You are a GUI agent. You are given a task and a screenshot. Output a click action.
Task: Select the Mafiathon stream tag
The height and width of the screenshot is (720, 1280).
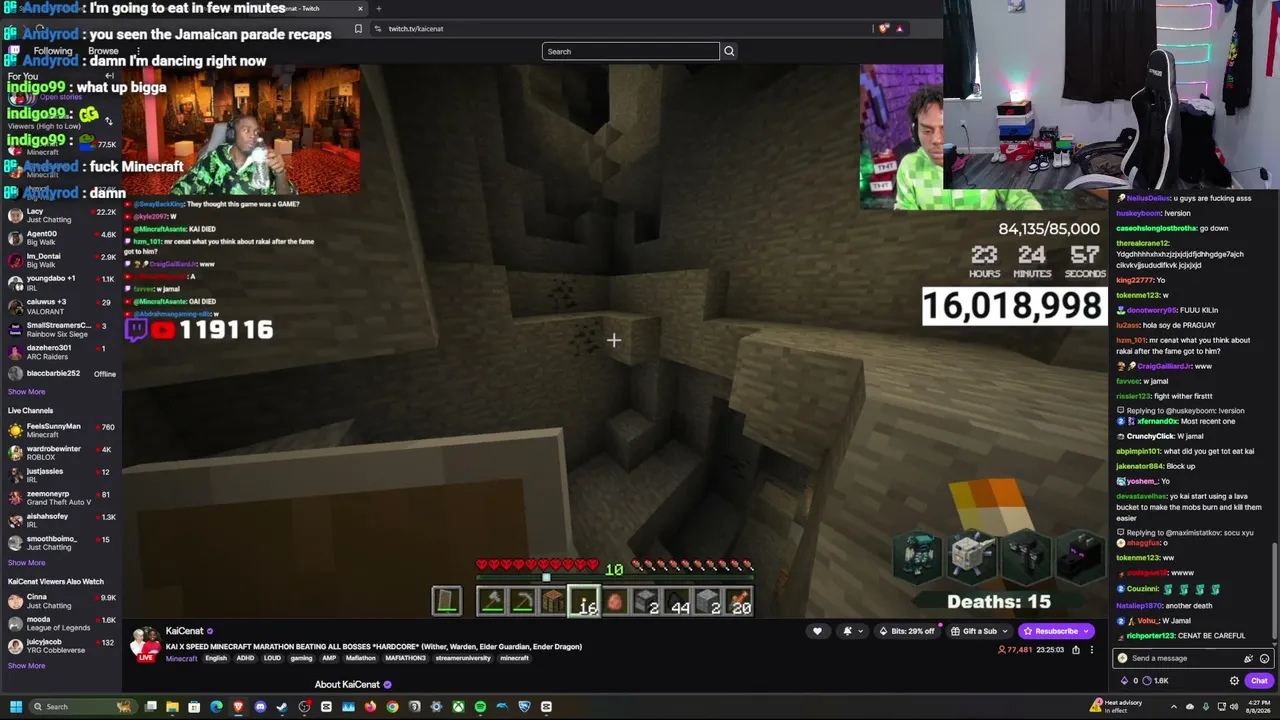click(360, 658)
